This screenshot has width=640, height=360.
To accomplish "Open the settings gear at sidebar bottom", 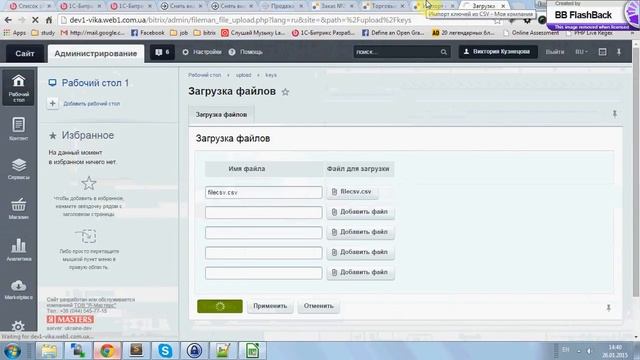I will click(18, 326).
